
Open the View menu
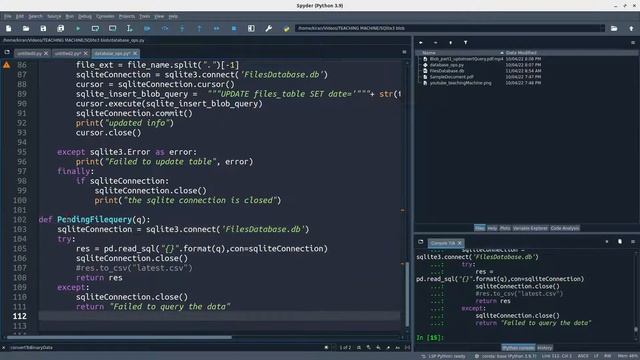(x=159, y=16)
